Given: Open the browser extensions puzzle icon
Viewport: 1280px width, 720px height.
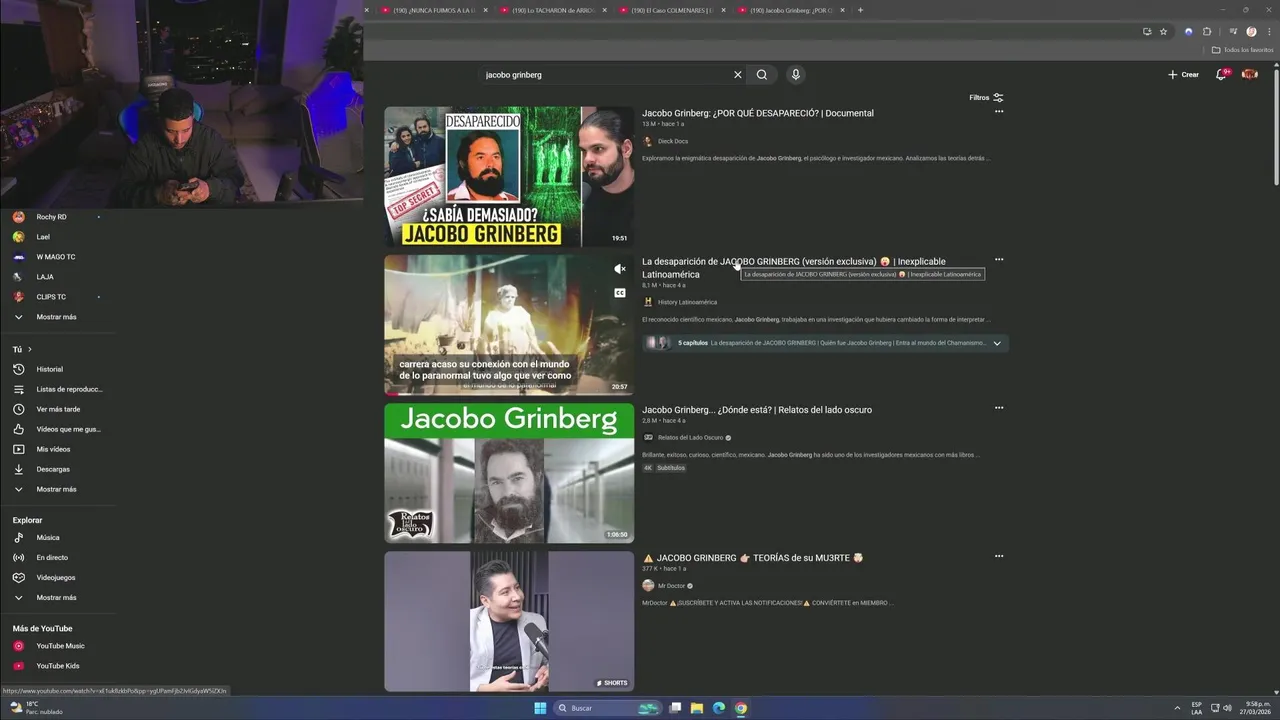Looking at the screenshot, I should 1207,31.
